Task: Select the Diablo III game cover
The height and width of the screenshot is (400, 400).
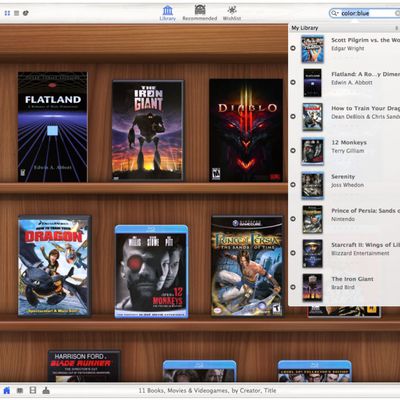Action: click(246, 130)
